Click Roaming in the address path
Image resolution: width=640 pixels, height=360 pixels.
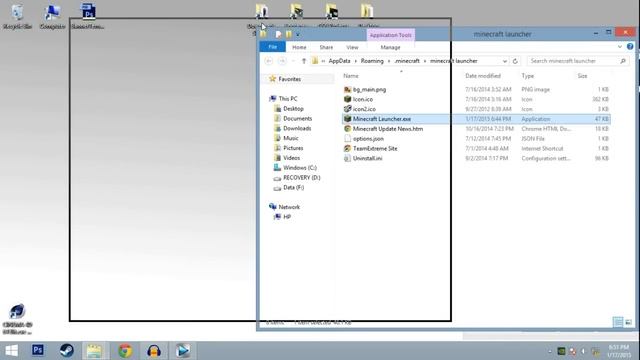tap(372, 61)
